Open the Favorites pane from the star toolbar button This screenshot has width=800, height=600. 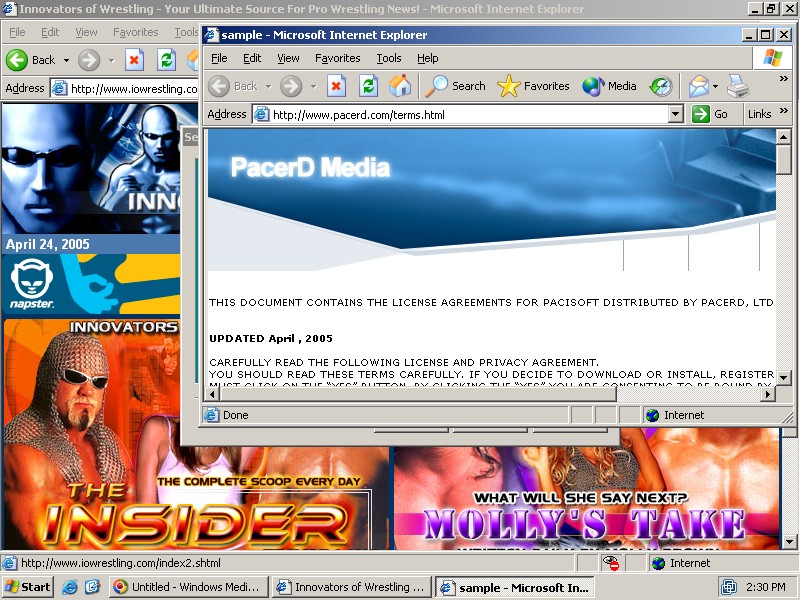point(533,86)
